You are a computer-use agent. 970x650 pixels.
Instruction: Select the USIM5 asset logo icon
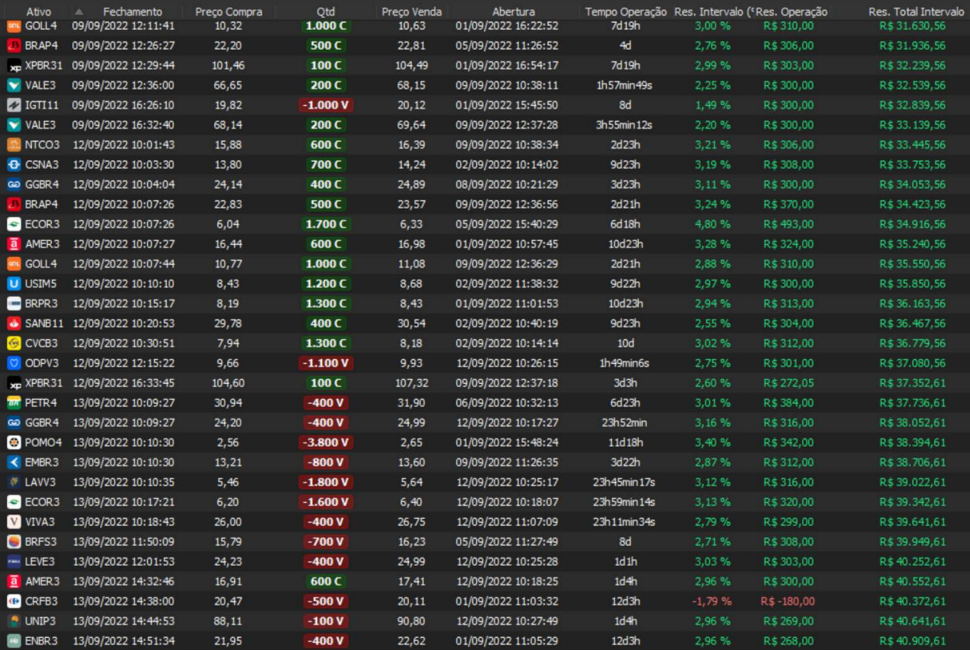pyautogui.click(x=14, y=284)
